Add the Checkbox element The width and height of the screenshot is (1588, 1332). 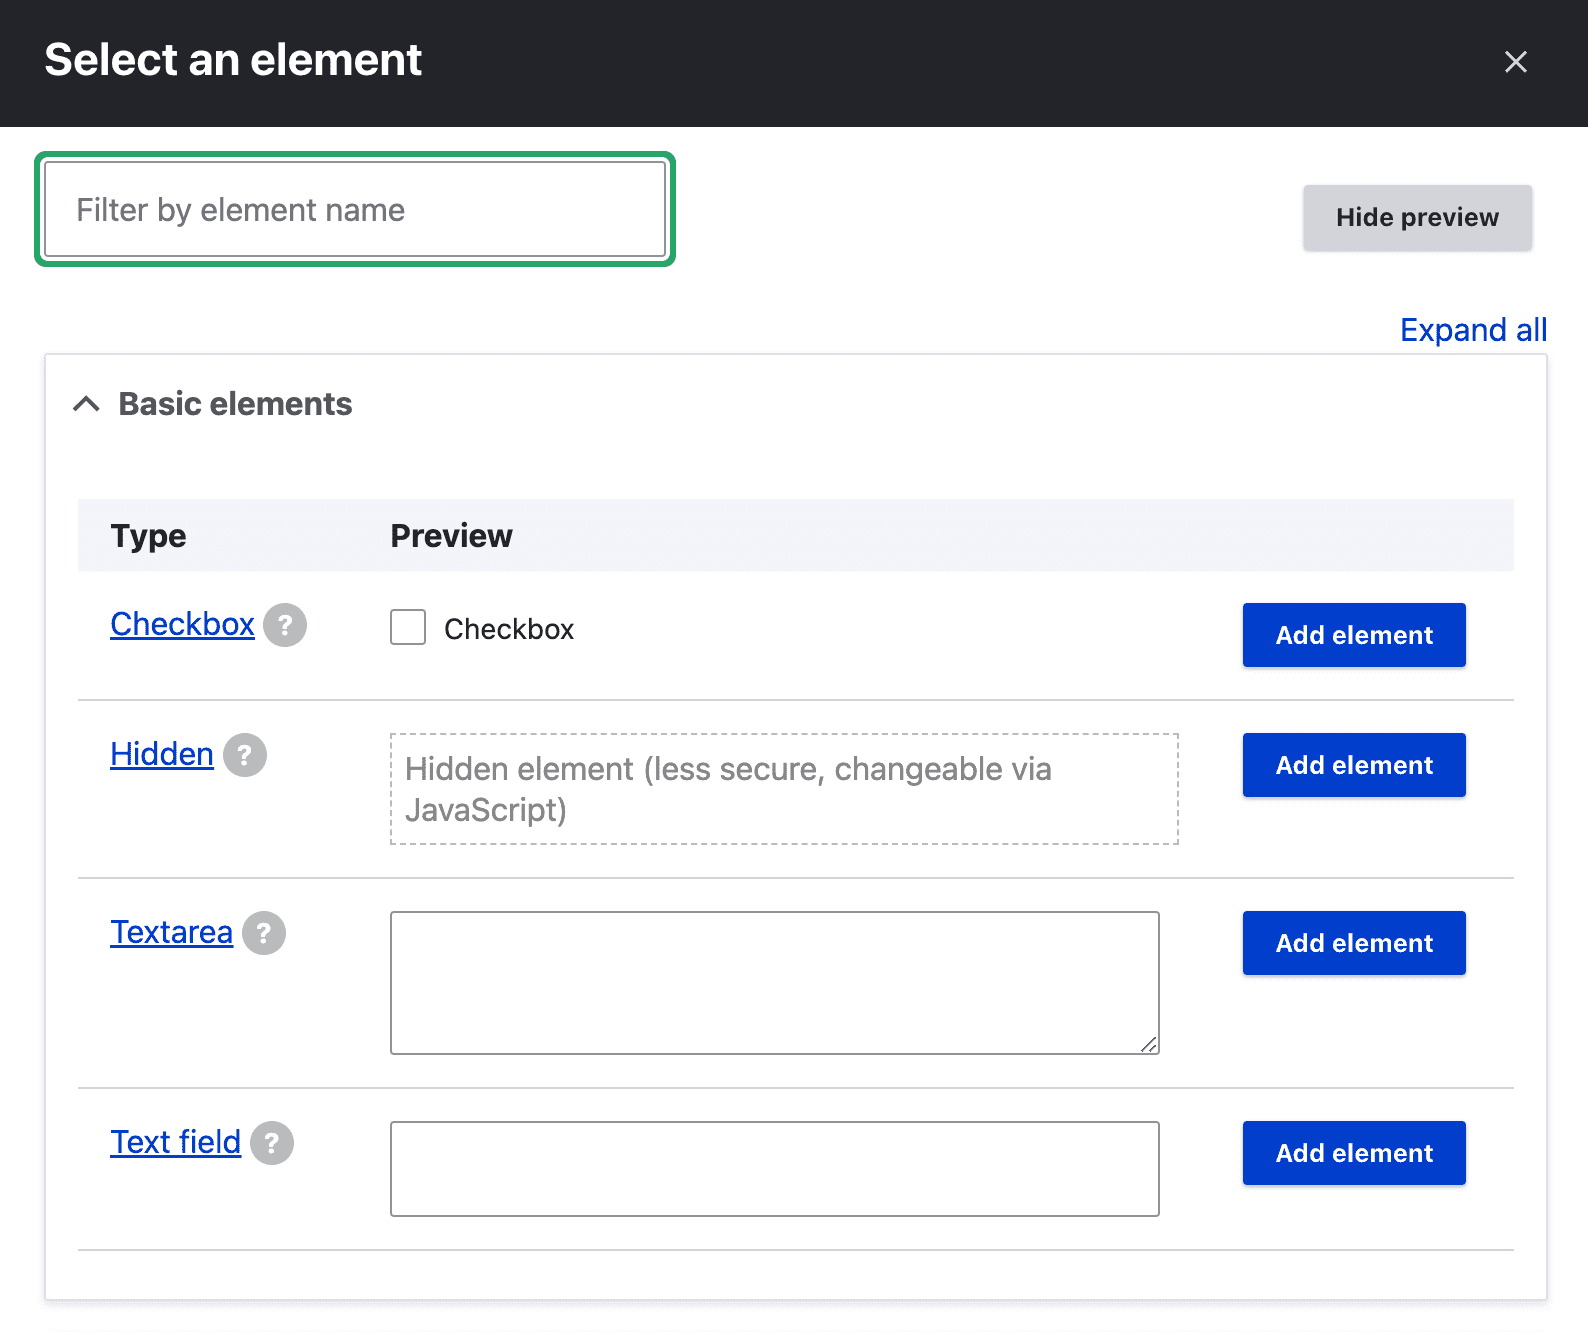point(1354,635)
